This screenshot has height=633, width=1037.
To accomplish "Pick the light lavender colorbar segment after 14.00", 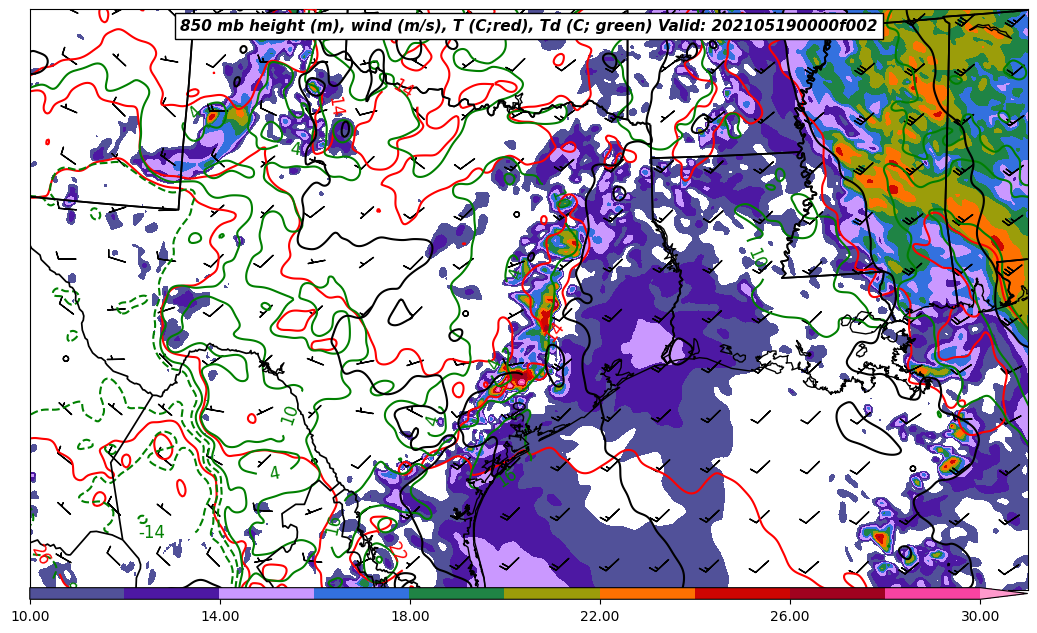I will point(267,593).
